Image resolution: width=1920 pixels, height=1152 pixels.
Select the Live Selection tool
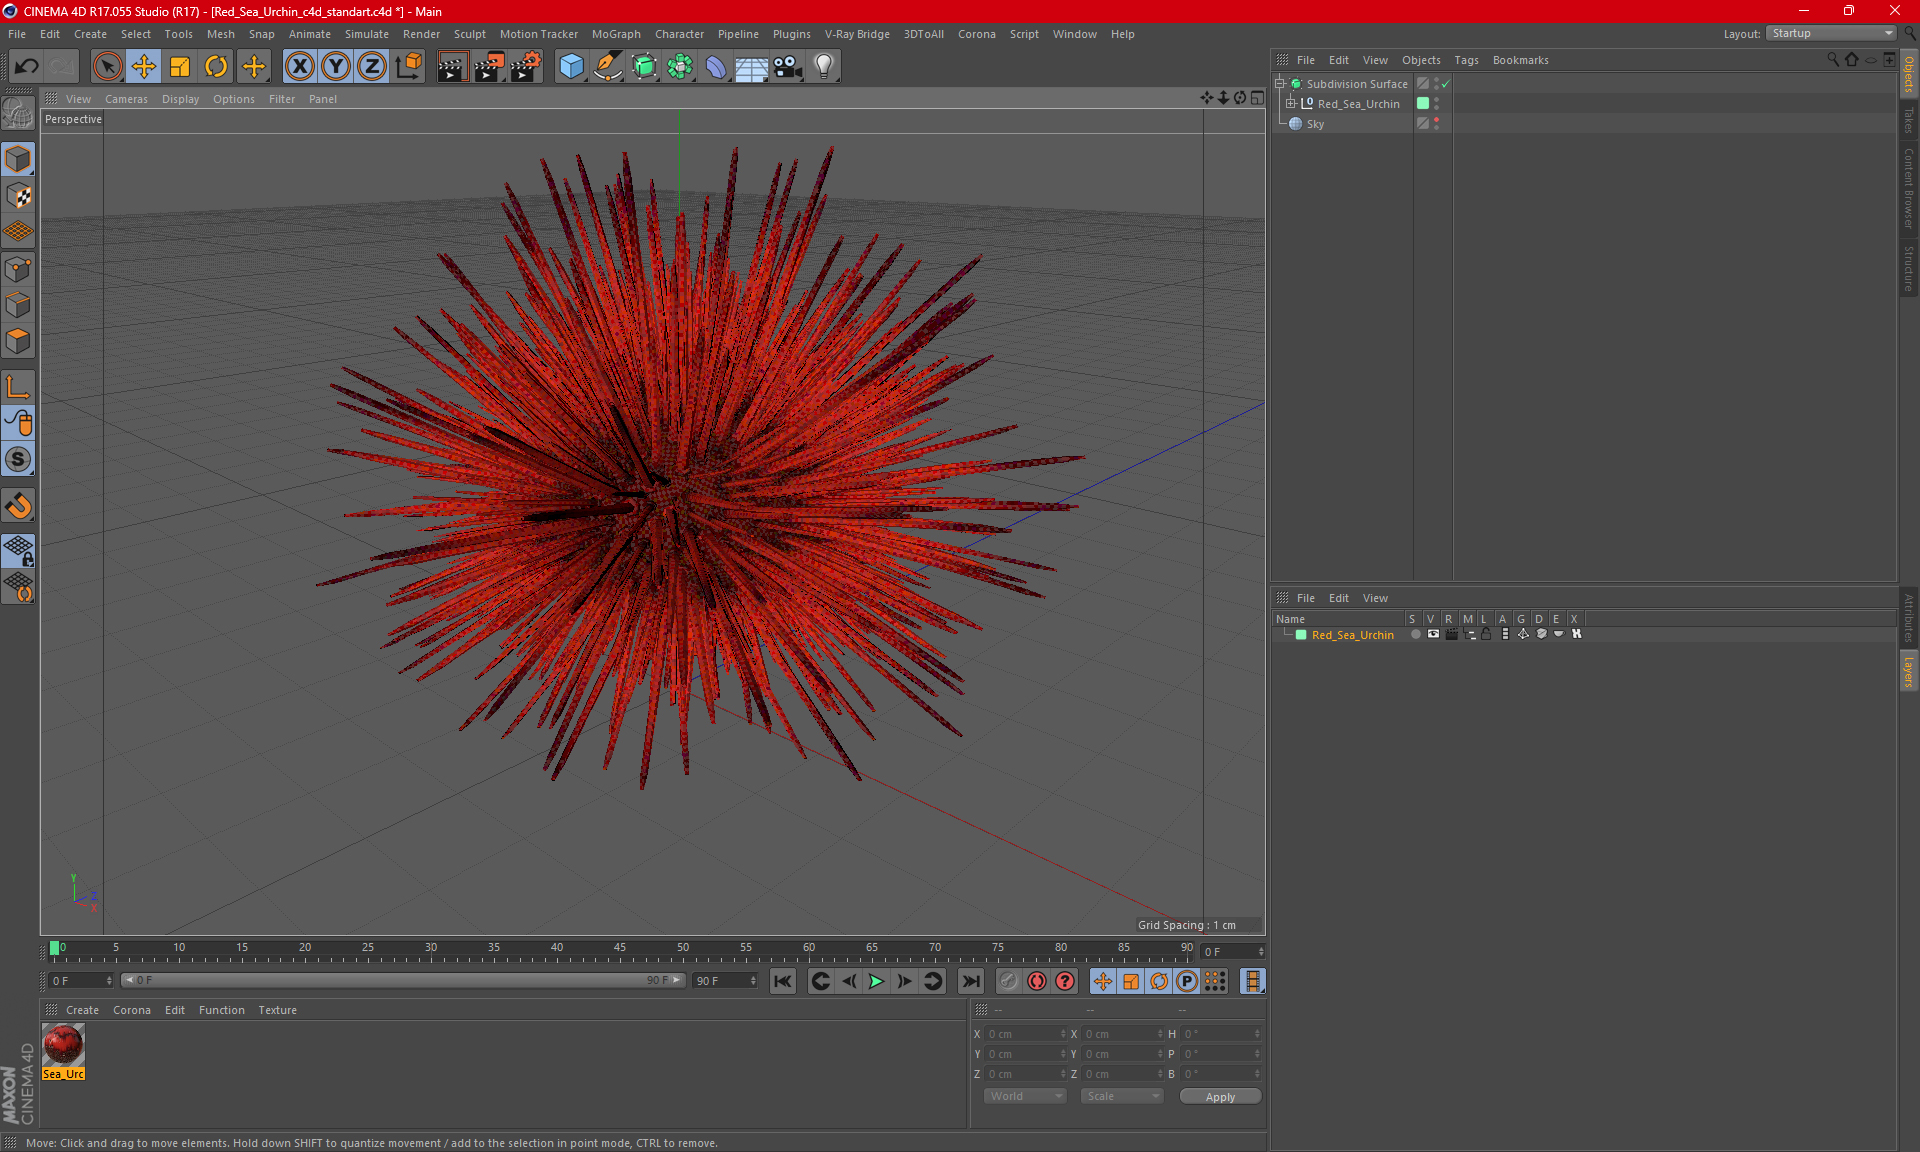tap(107, 67)
